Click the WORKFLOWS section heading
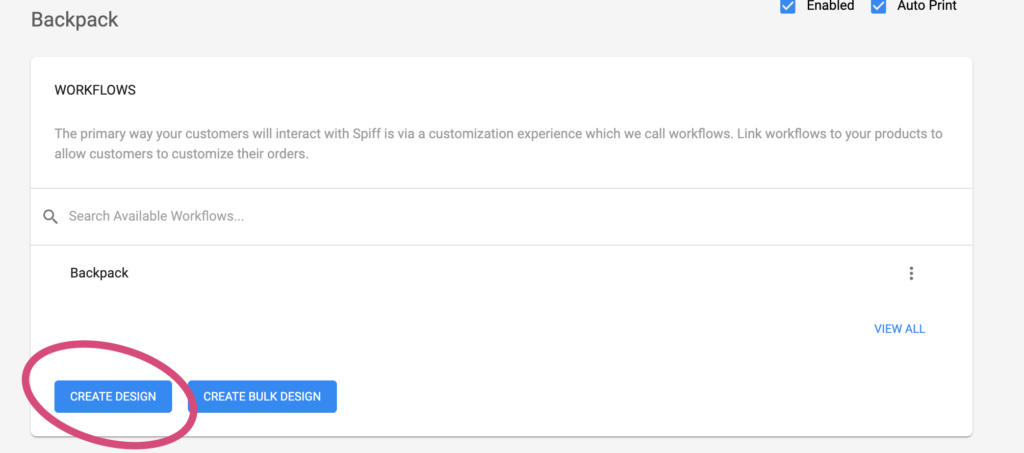 pyautogui.click(x=95, y=90)
